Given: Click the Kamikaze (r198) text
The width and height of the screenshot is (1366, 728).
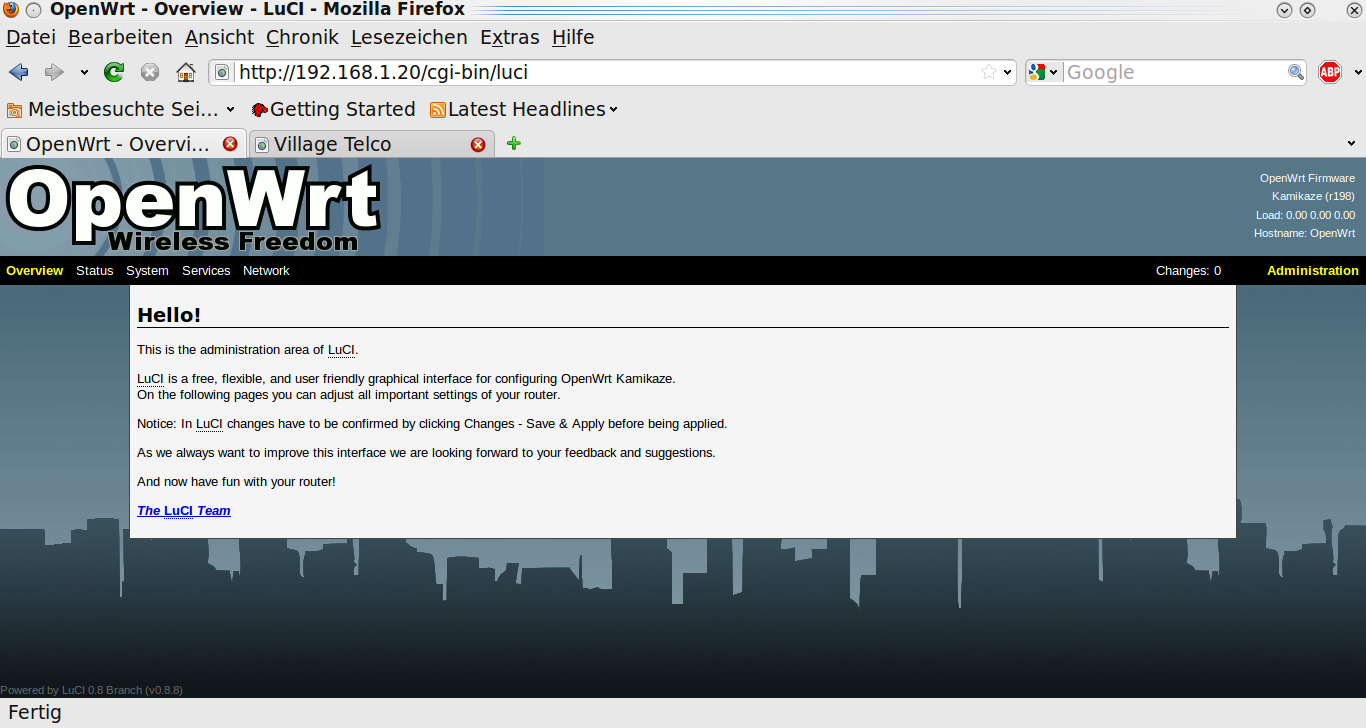Looking at the screenshot, I should pyautogui.click(x=1313, y=196).
